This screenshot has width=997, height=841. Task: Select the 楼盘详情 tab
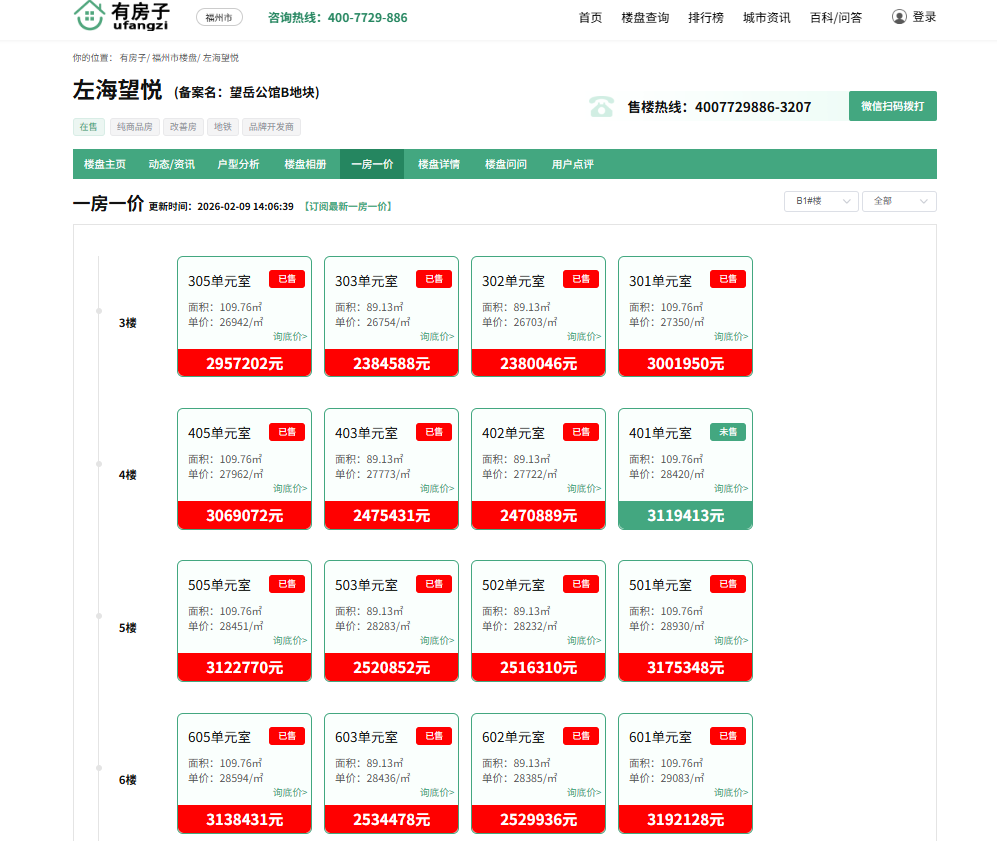tap(439, 164)
